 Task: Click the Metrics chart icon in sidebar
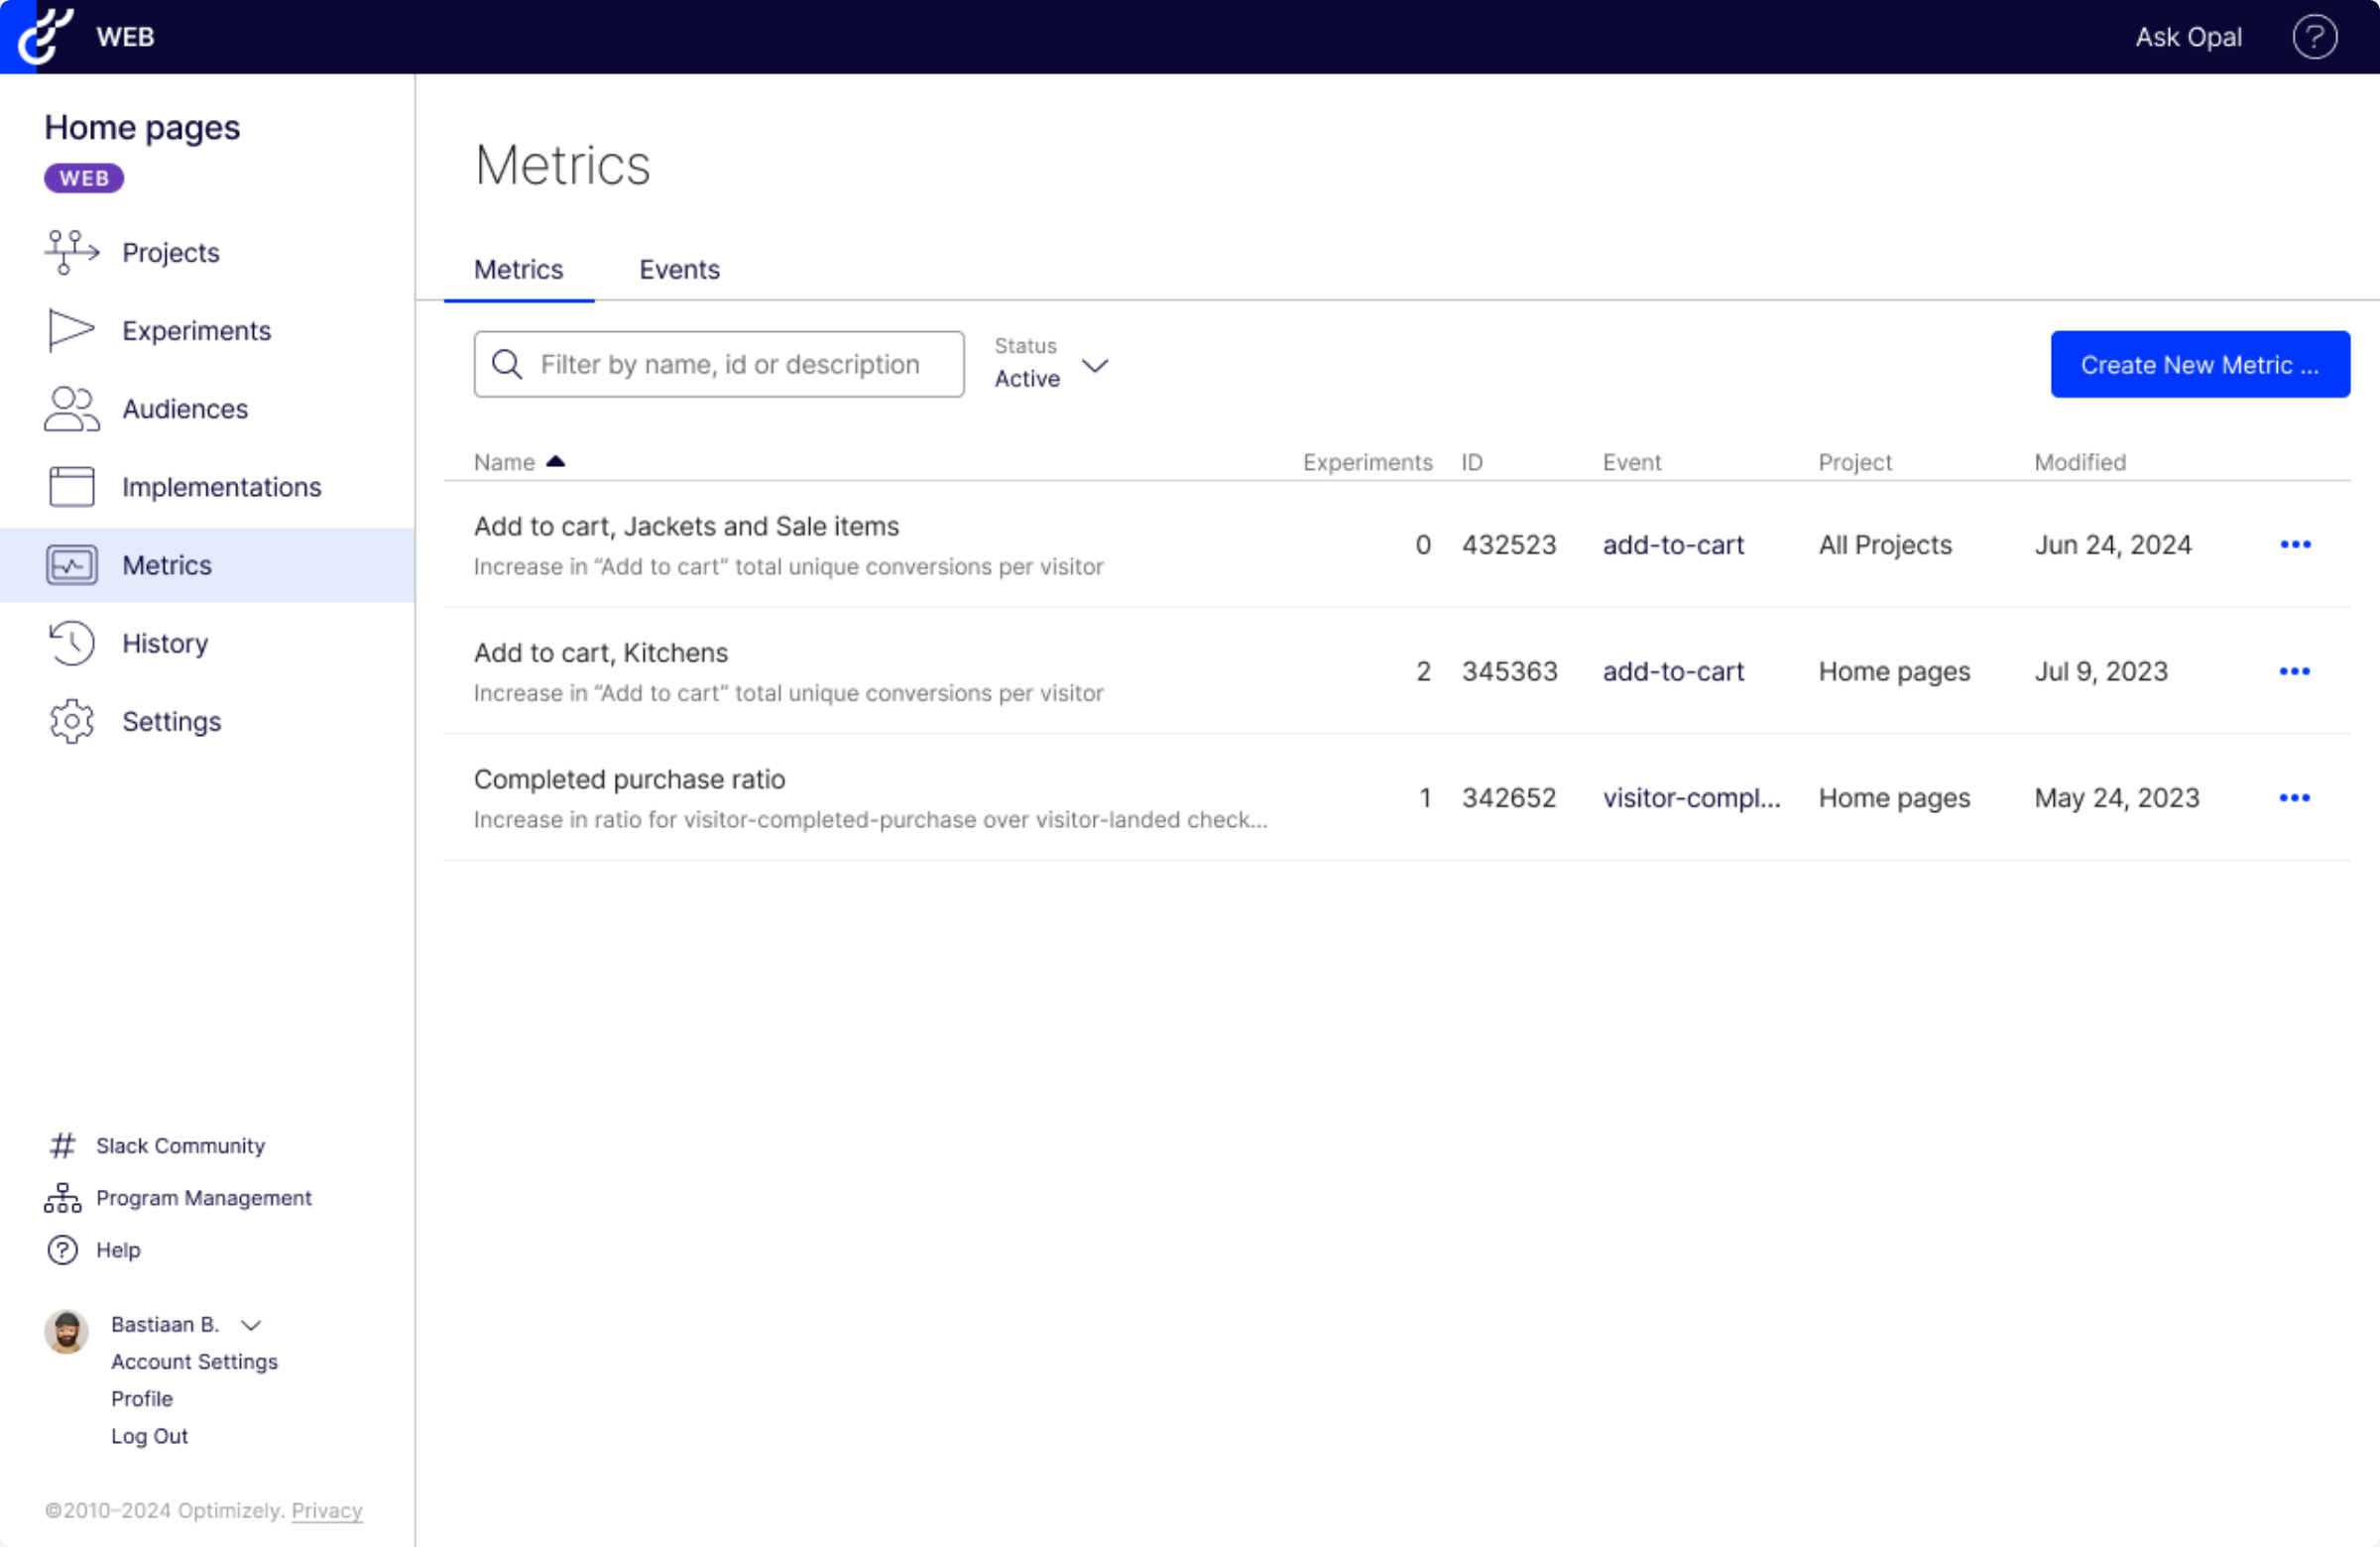70,564
